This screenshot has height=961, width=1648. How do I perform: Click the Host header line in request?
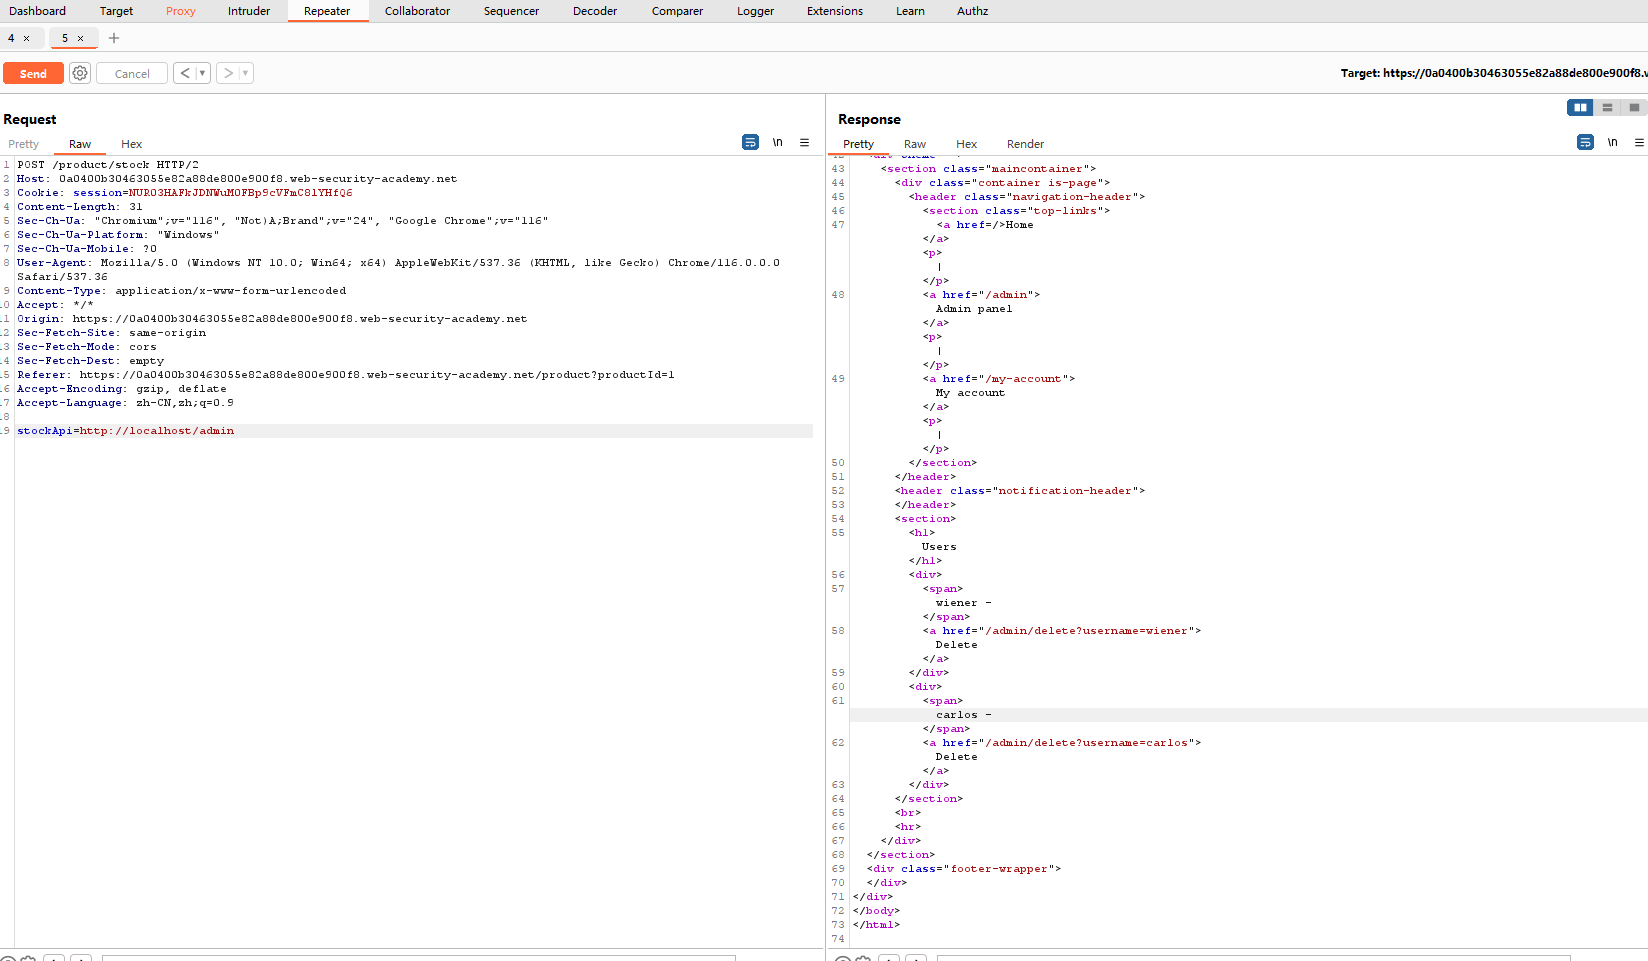pyautogui.click(x=237, y=179)
